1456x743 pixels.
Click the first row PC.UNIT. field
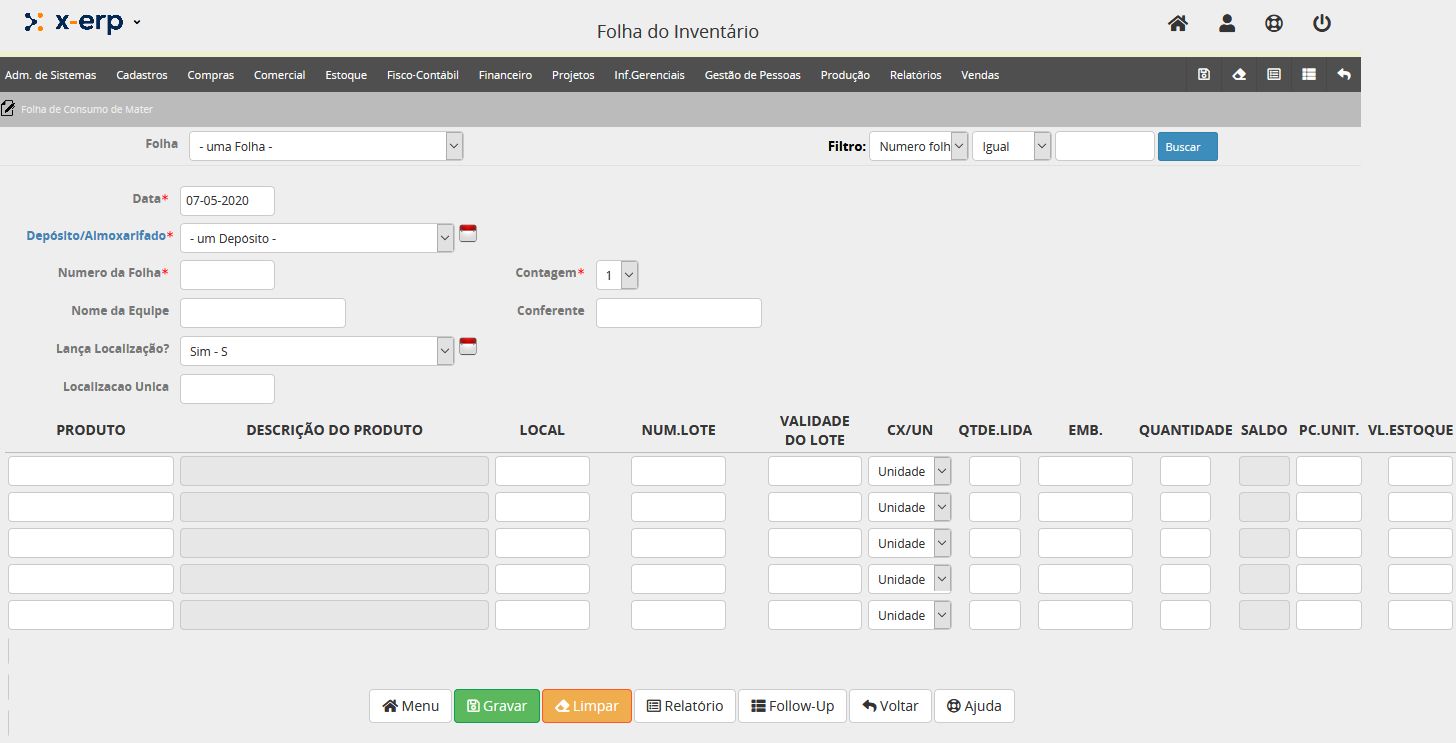[x=1329, y=471]
